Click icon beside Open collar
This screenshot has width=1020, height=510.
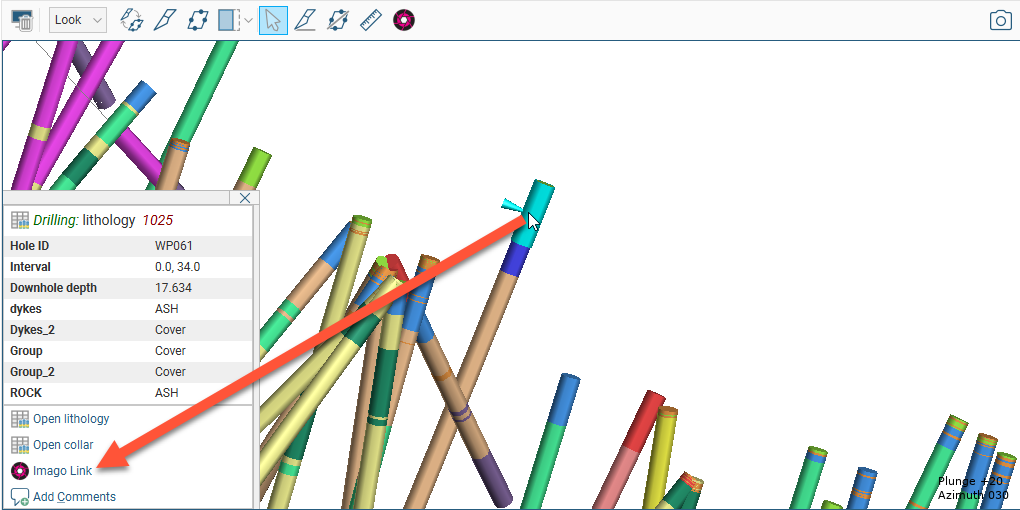click(20, 445)
